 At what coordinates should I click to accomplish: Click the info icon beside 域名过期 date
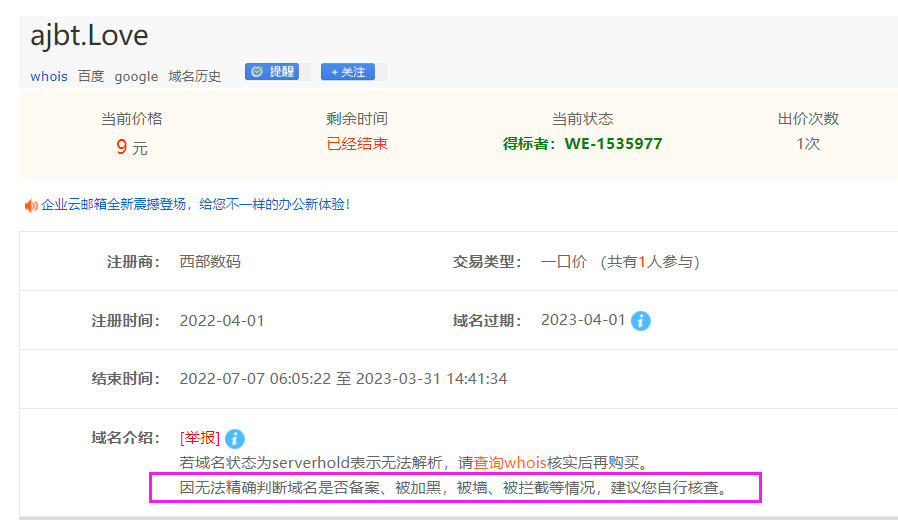click(641, 321)
